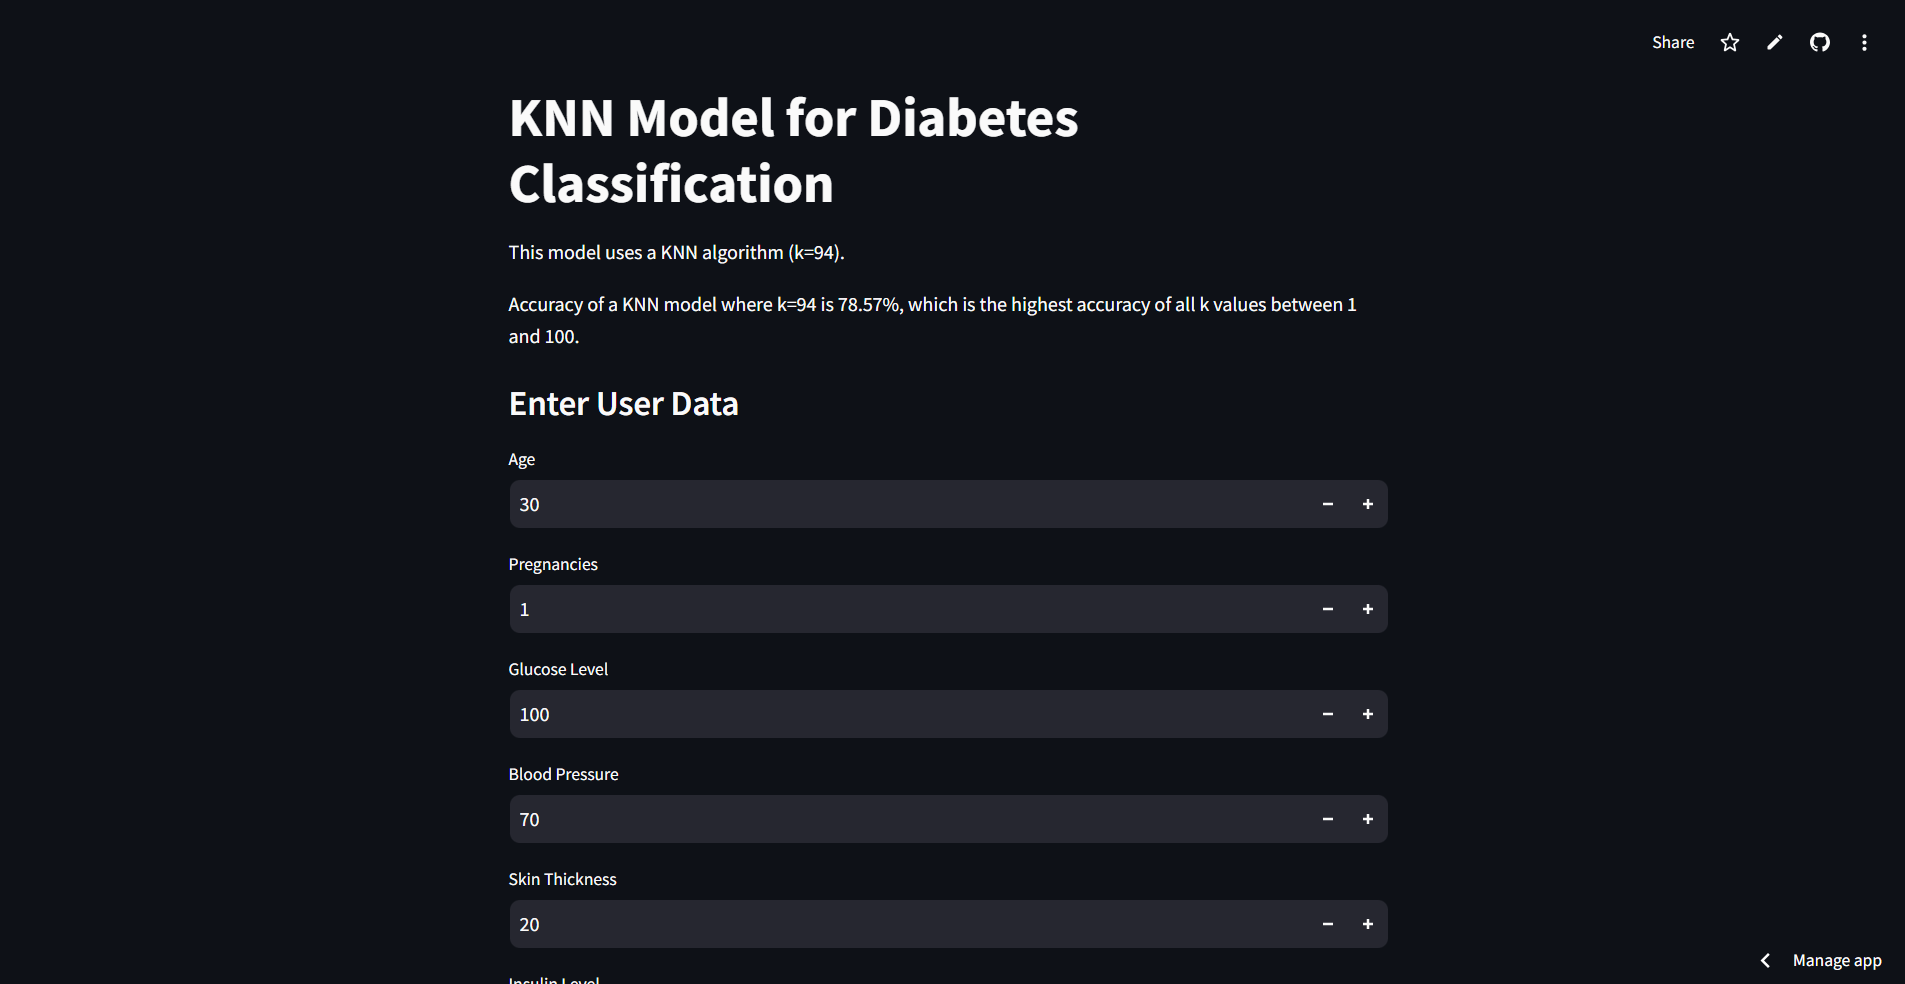Decrease Age with the minus button
The height and width of the screenshot is (984, 1905).
[1327, 504]
